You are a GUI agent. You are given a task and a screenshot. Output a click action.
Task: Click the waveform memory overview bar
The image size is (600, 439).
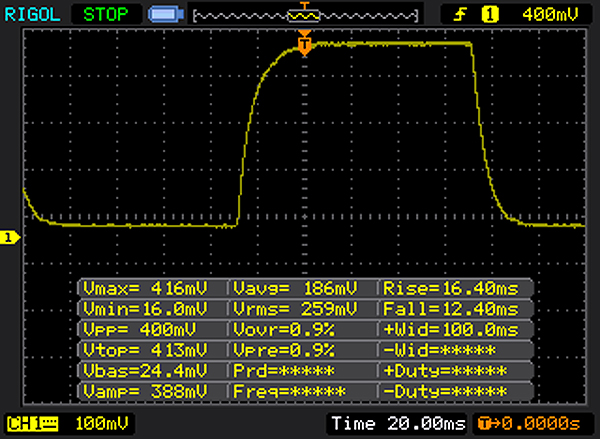pyautogui.click(x=305, y=16)
